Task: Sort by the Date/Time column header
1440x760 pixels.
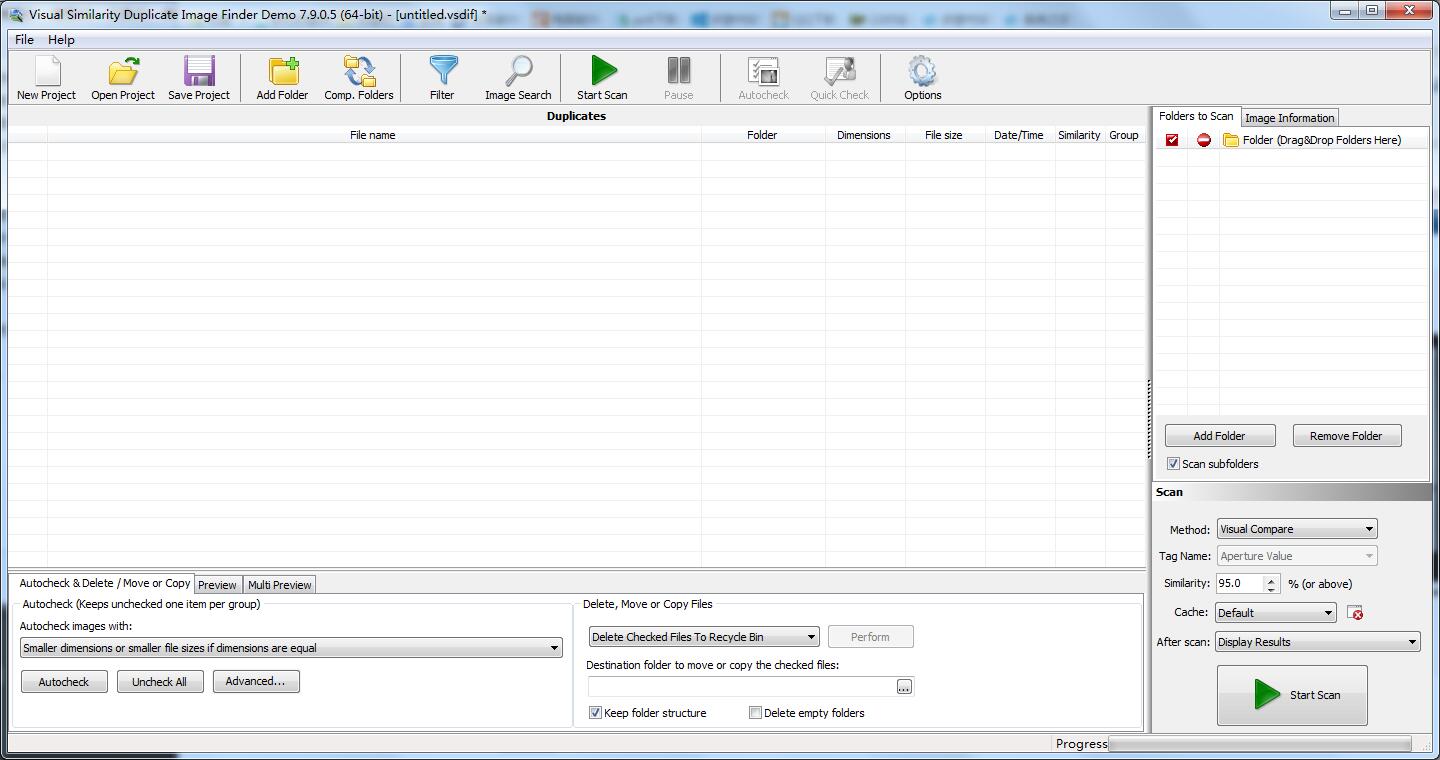Action: click(x=1019, y=135)
